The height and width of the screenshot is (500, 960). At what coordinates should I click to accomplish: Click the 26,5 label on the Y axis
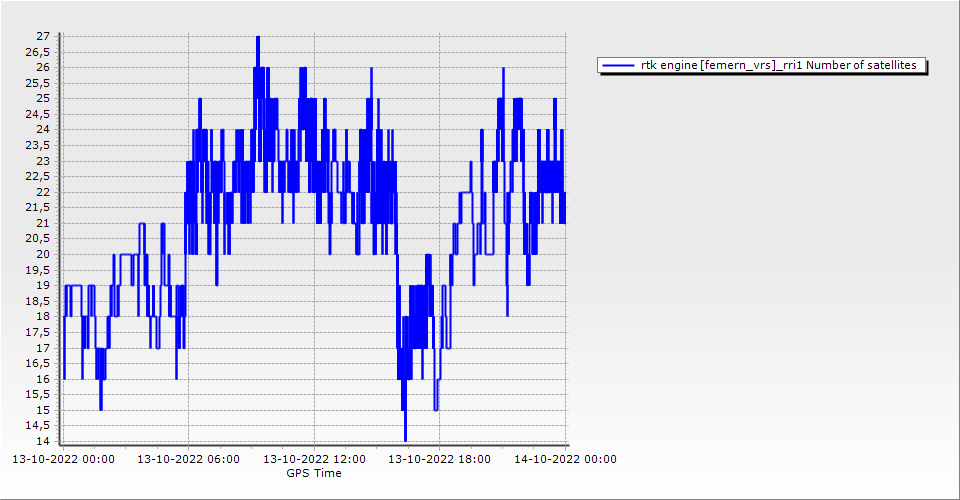pyautogui.click(x=38, y=52)
